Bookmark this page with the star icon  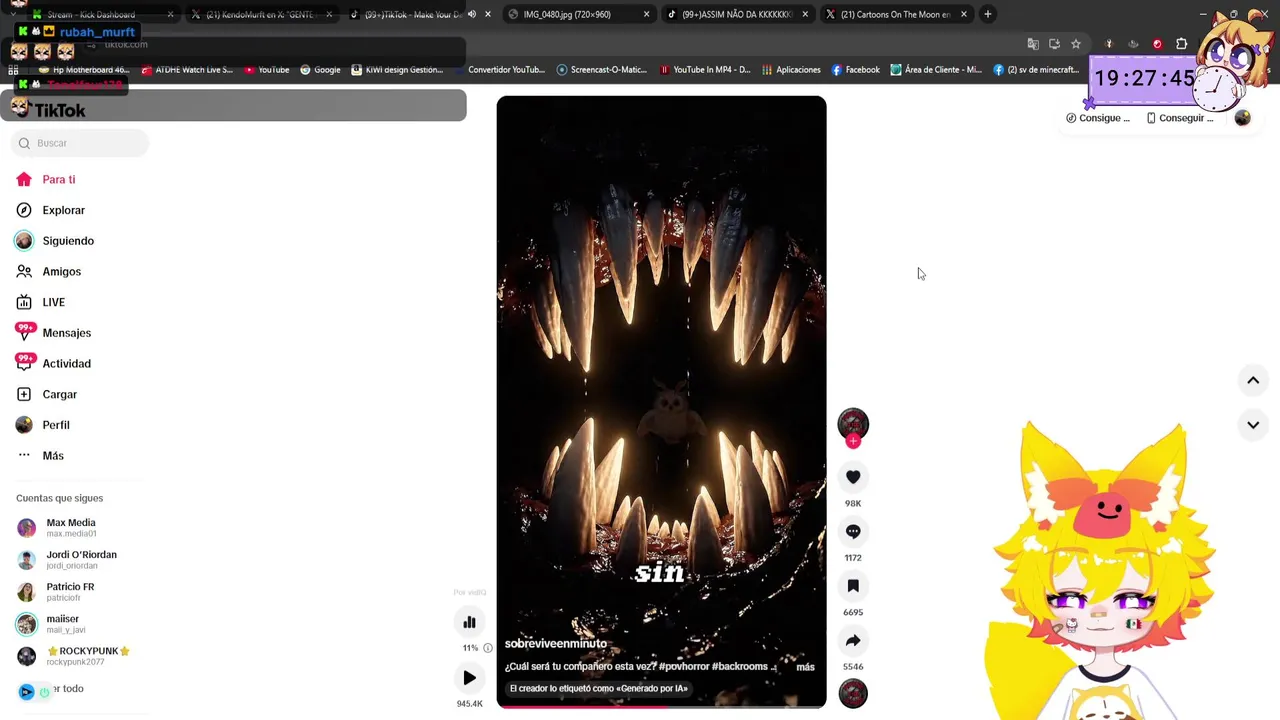pyautogui.click(x=1076, y=44)
